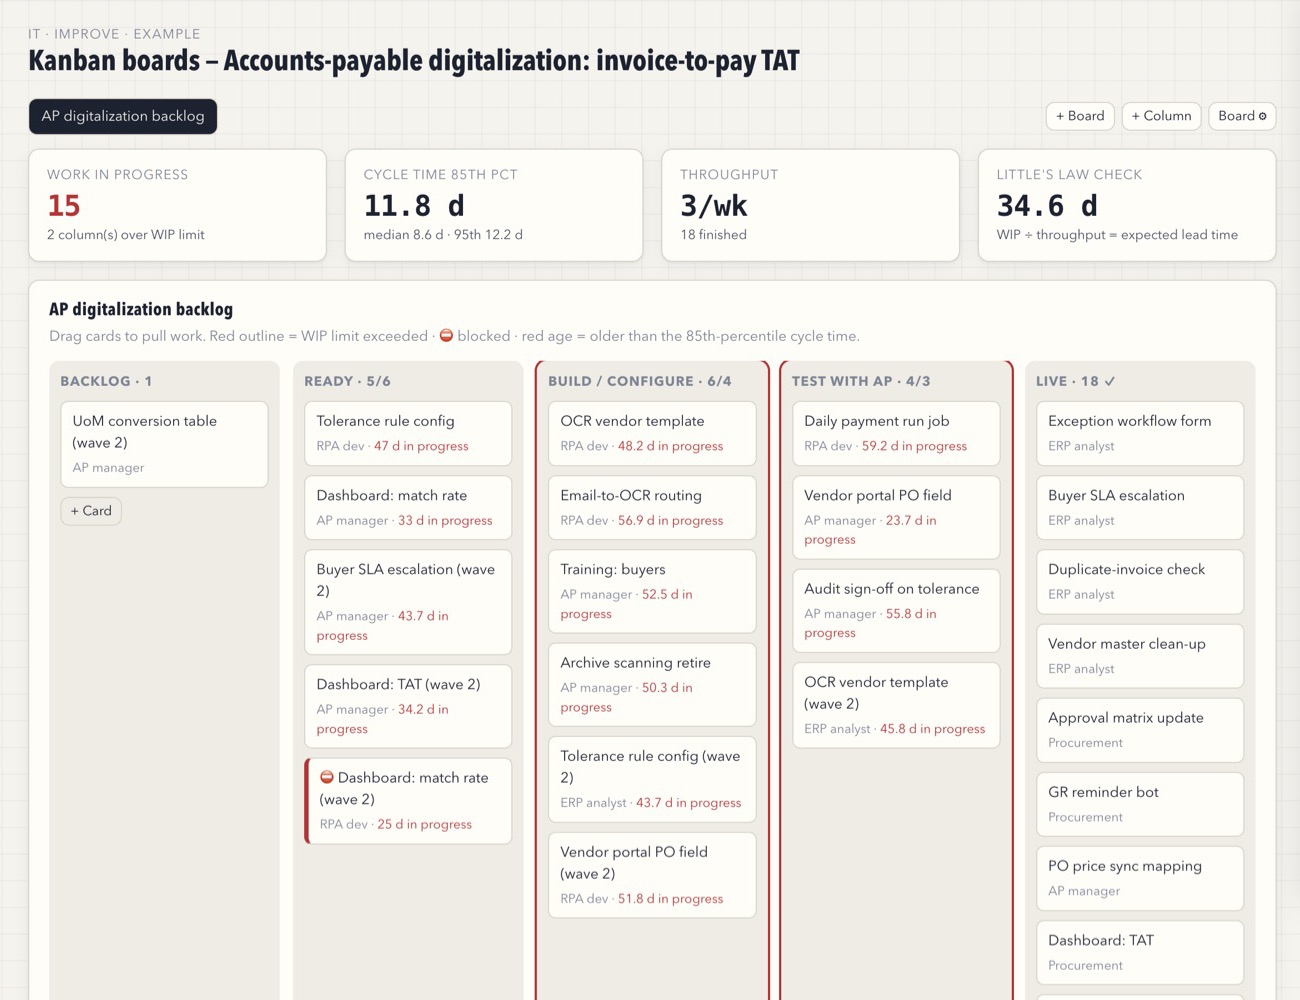Click the Throughput 3/wk metric
The image size is (1300, 1000).
click(x=810, y=205)
